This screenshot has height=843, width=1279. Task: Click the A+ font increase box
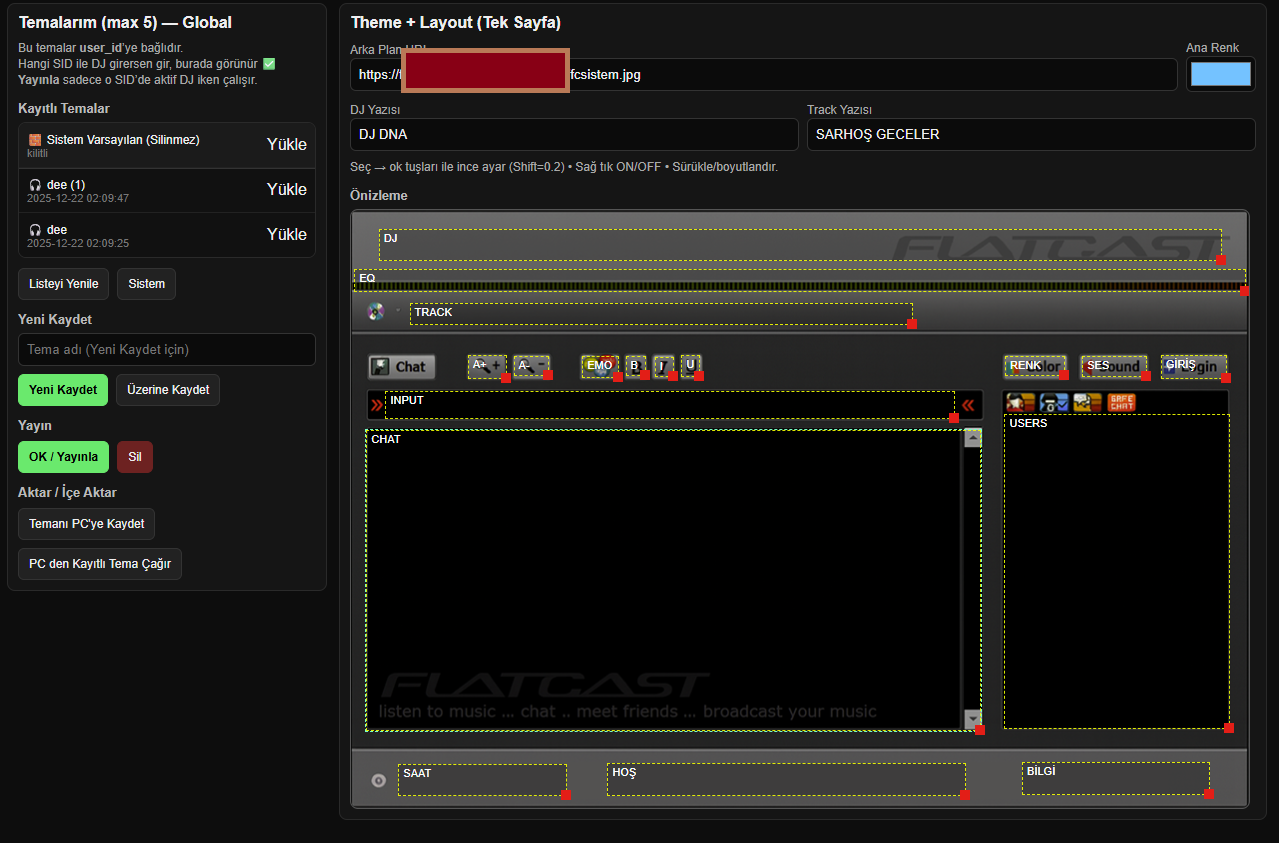point(487,366)
